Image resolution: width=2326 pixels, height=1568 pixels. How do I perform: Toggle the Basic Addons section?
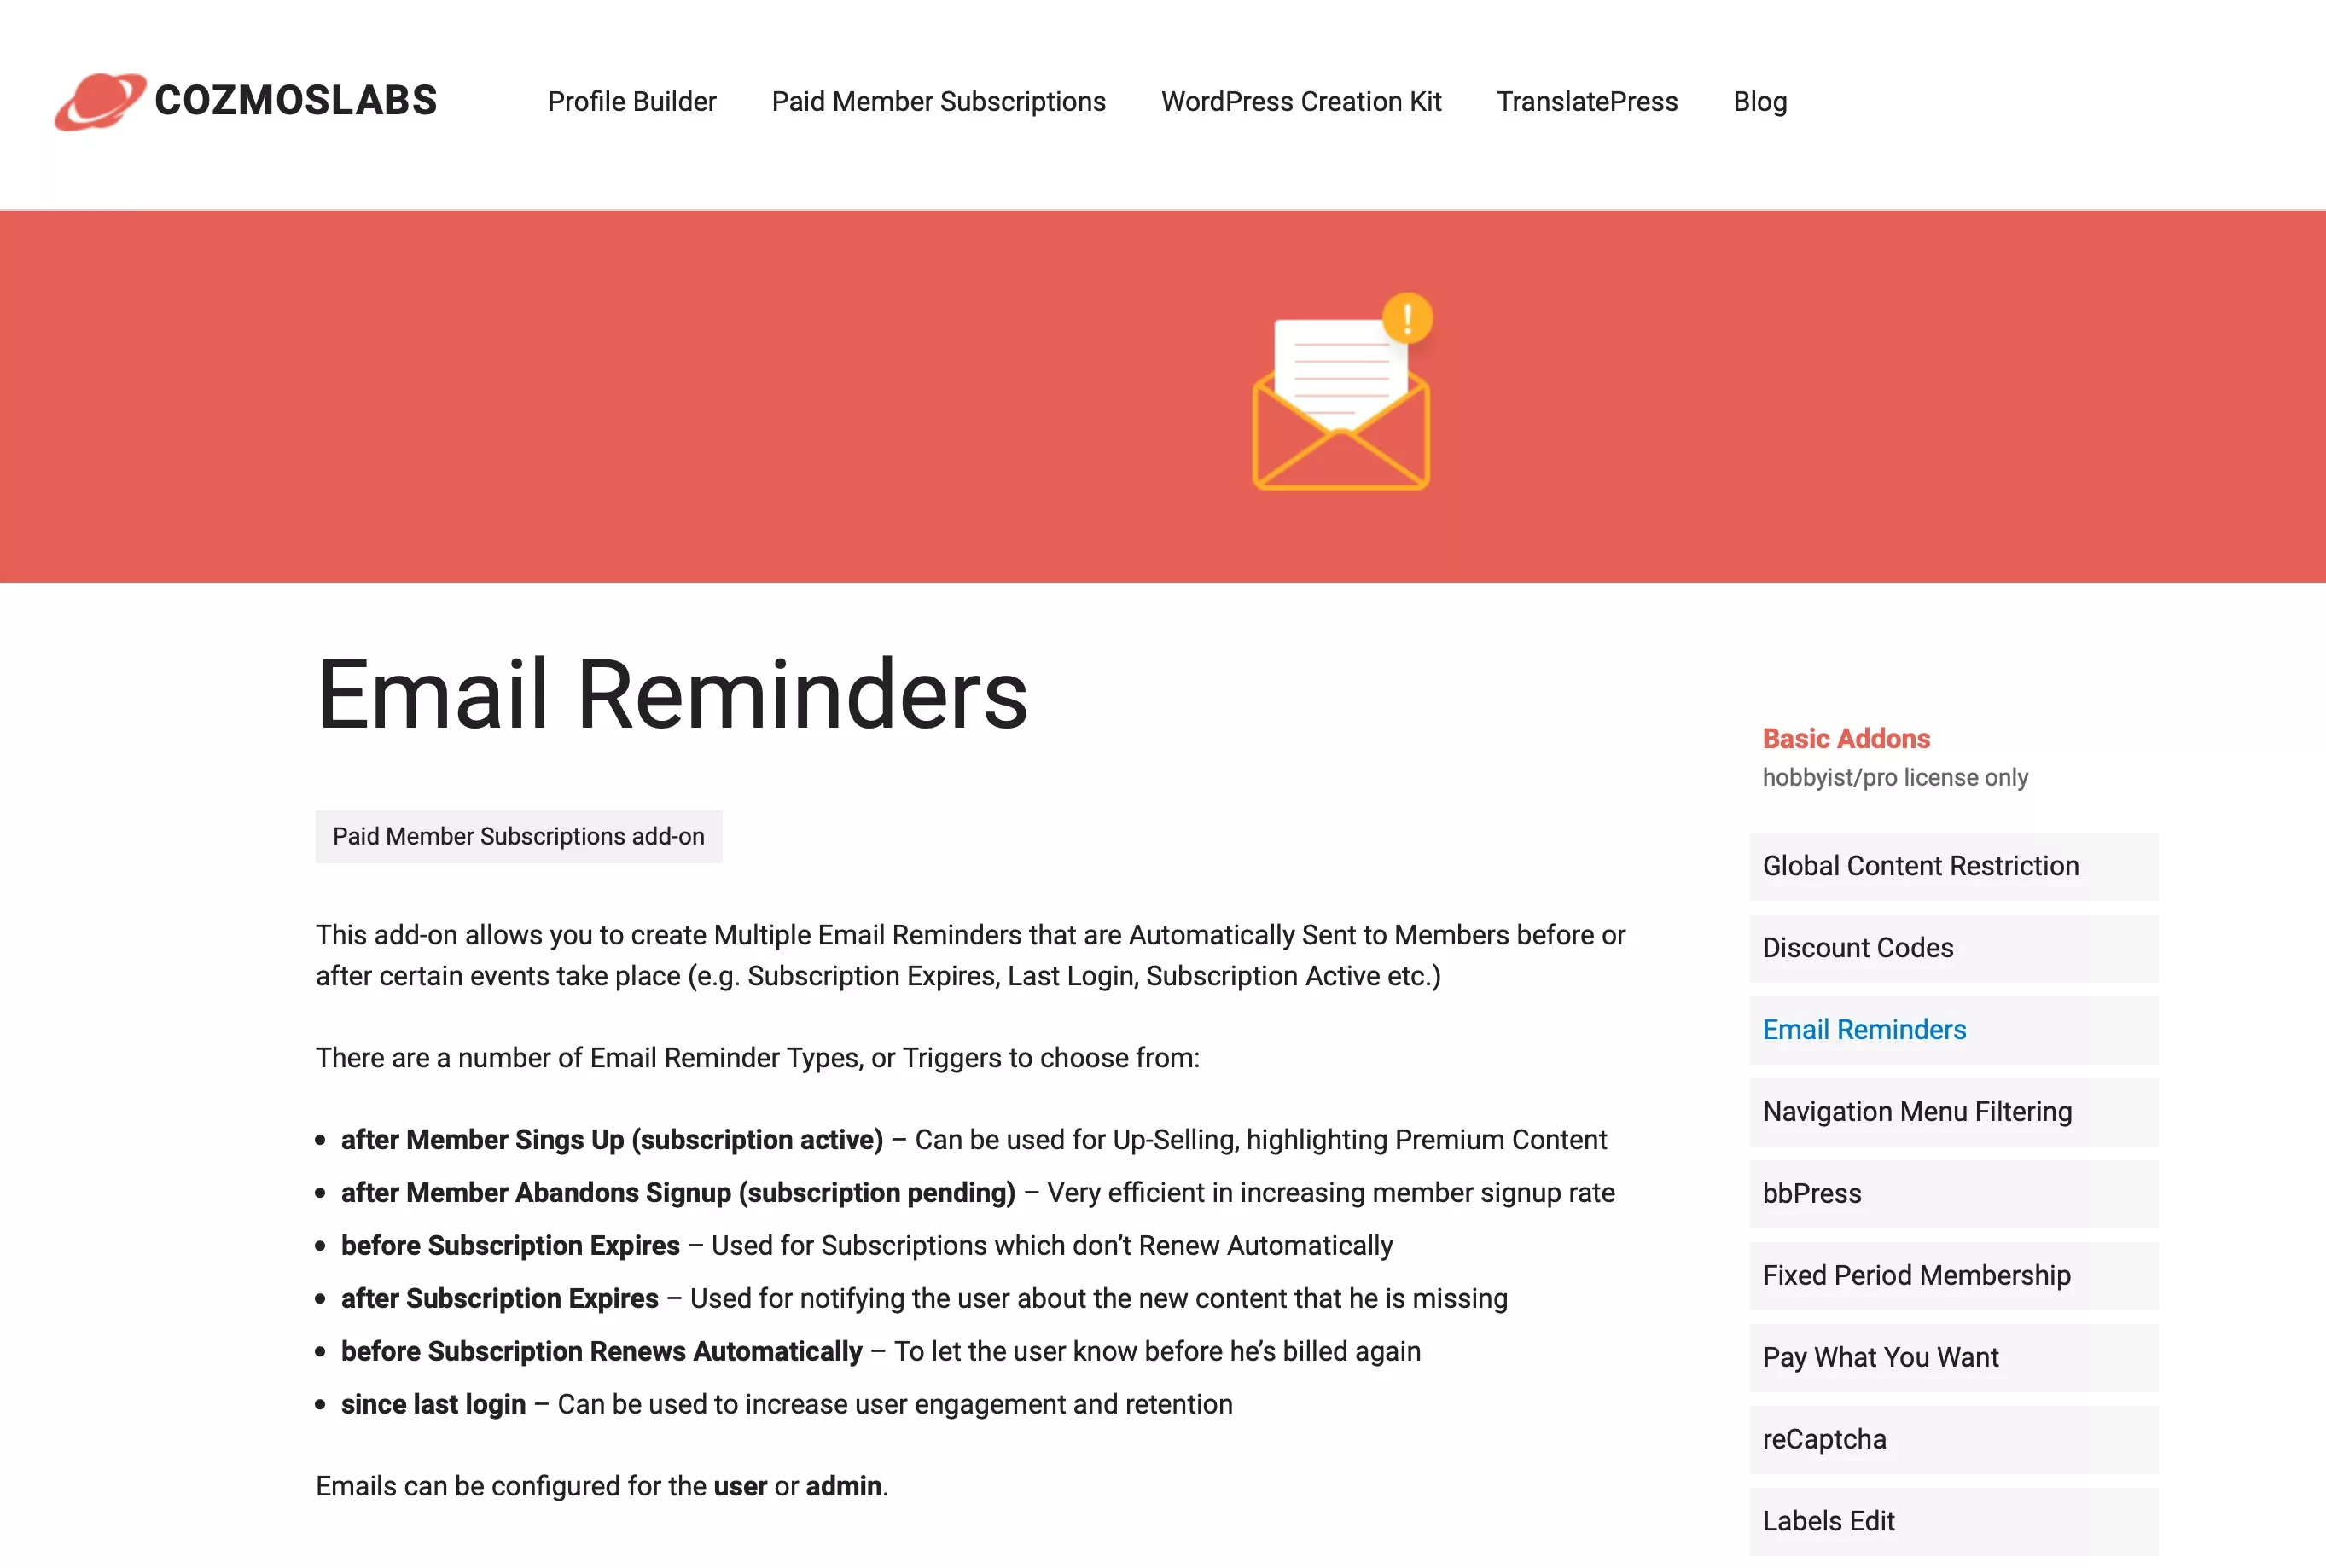click(x=1843, y=737)
